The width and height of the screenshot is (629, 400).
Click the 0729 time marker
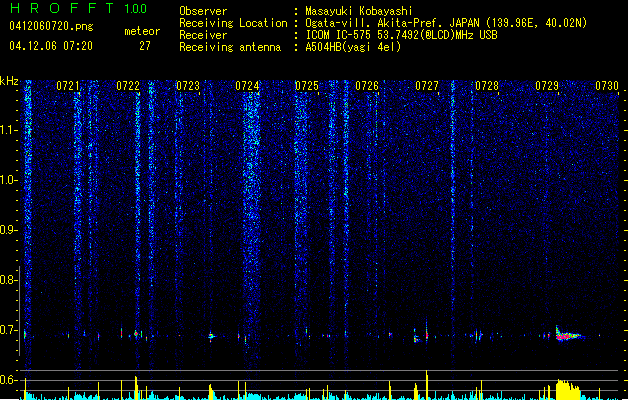point(547,86)
